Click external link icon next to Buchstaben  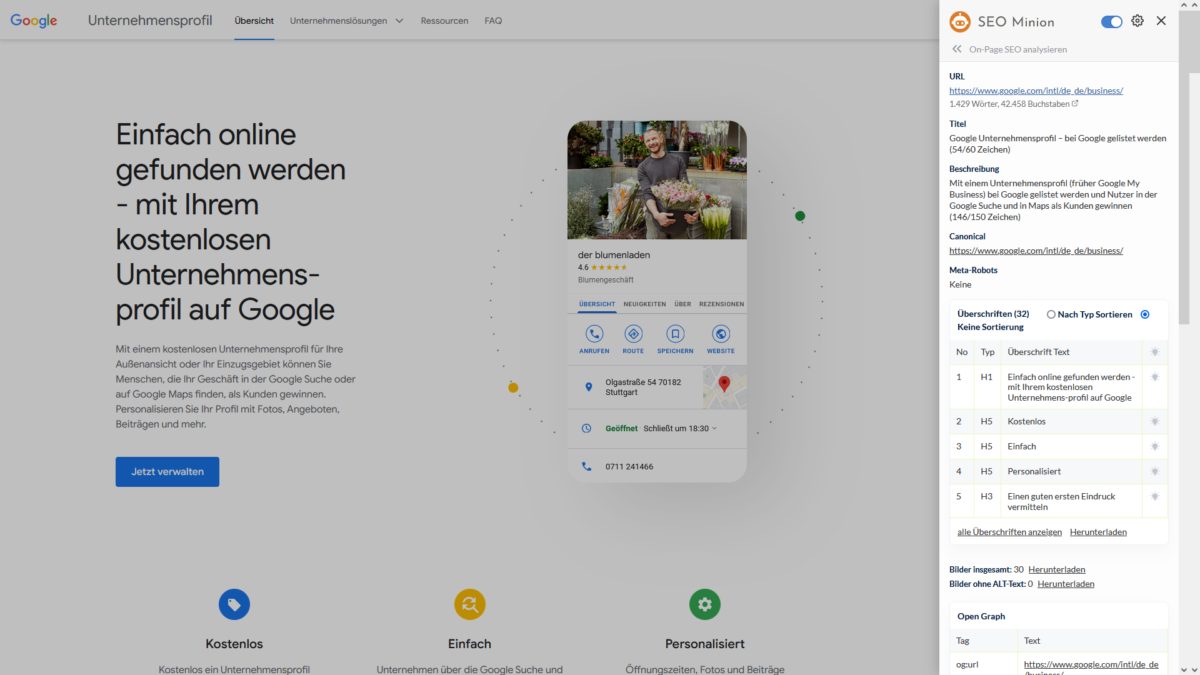1075,103
